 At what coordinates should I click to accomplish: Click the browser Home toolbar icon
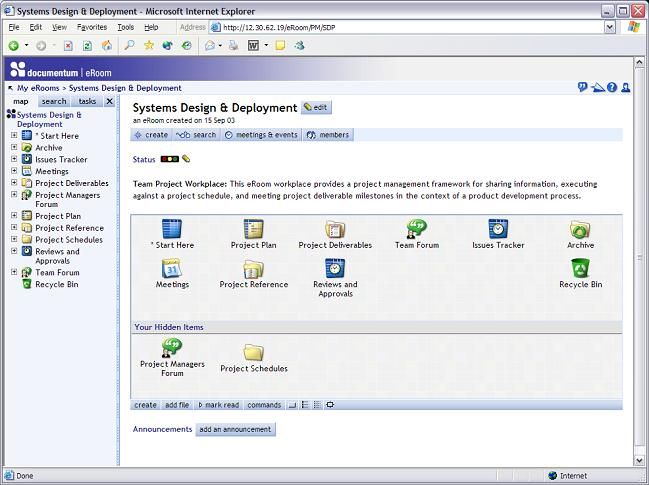108,46
